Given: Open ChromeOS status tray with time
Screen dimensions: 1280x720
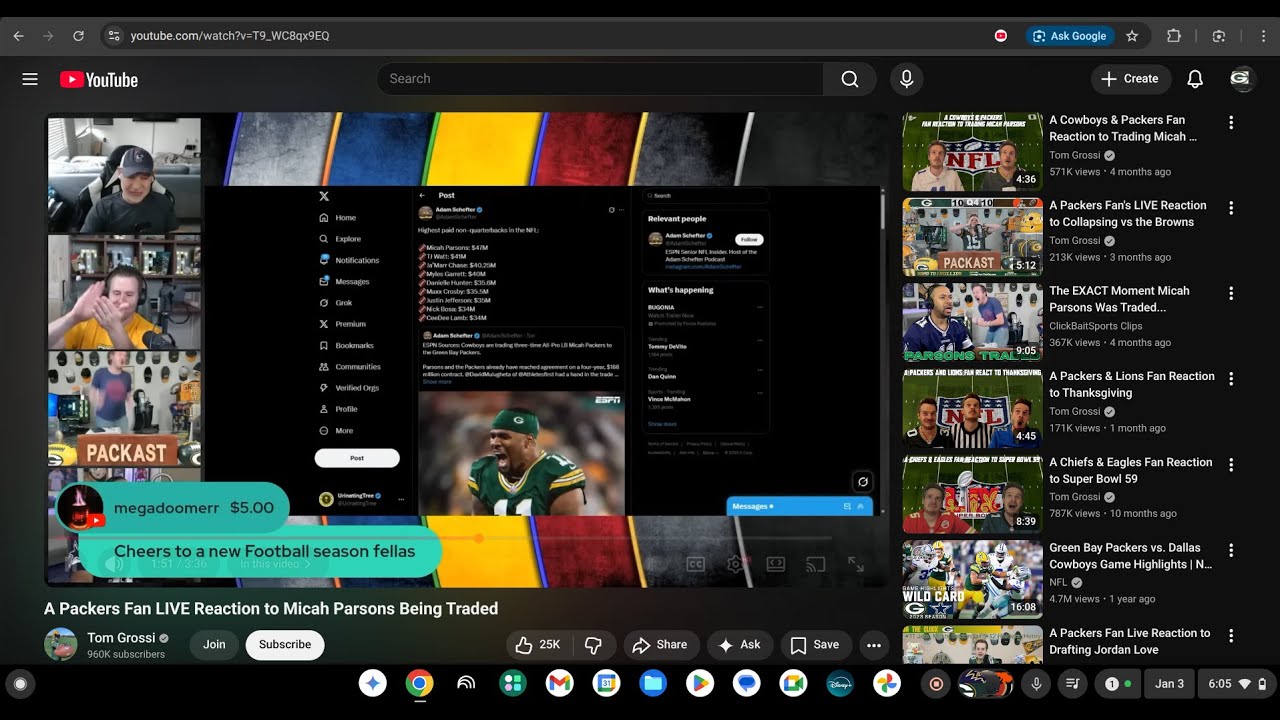Looking at the screenshot, I should tap(1238, 684).
